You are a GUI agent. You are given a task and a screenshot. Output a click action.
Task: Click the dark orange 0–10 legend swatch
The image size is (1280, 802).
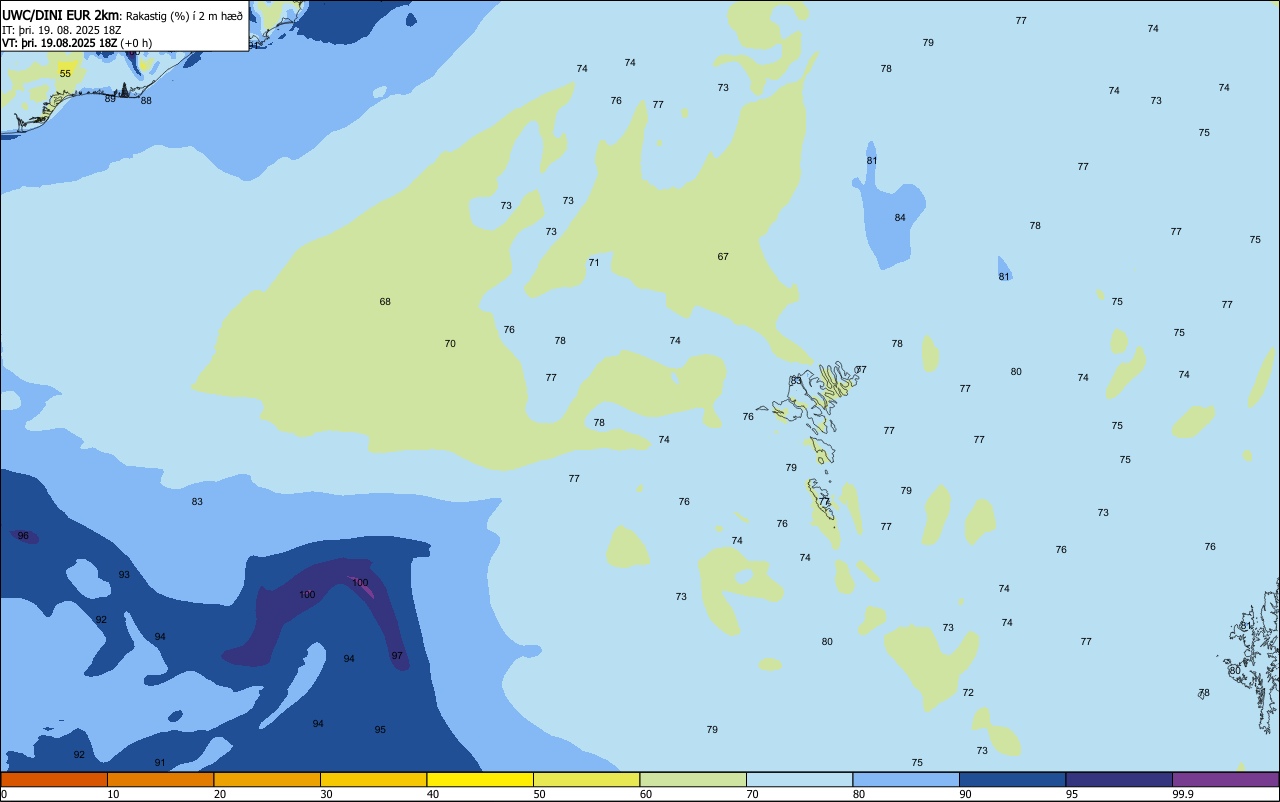coord(54,779)
